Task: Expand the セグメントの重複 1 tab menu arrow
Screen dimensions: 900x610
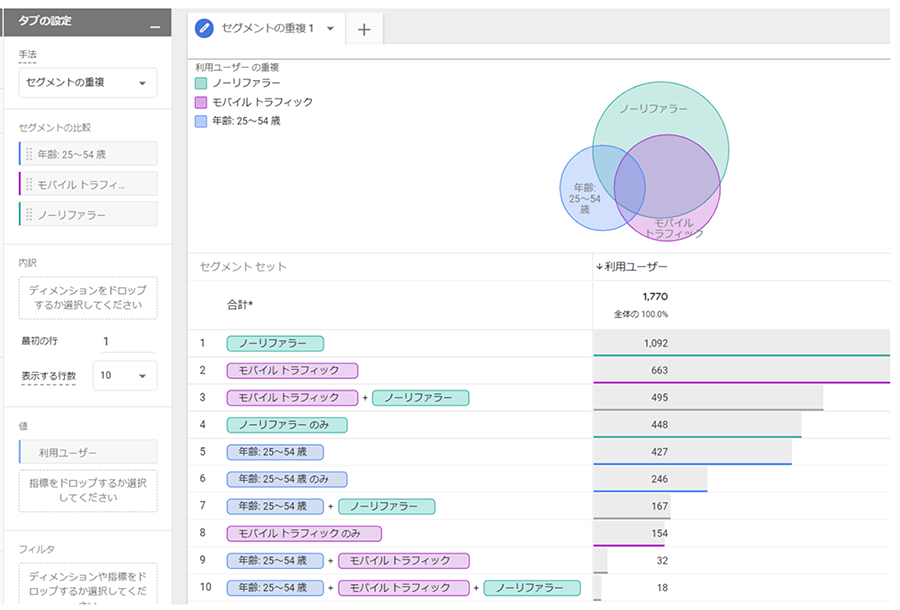Action: (x=330, y=29)
